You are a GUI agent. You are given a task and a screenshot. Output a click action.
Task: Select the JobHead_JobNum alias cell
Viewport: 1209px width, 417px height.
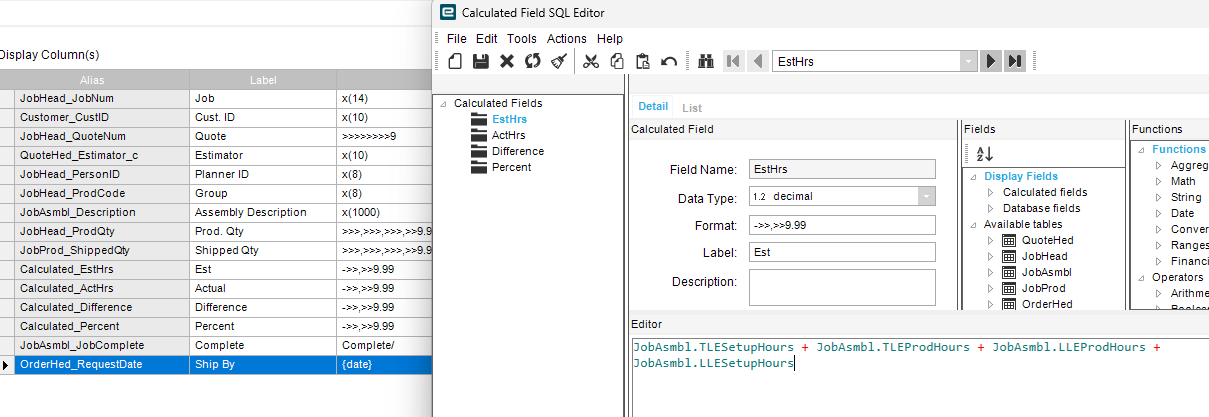click(x=102, y=99)
